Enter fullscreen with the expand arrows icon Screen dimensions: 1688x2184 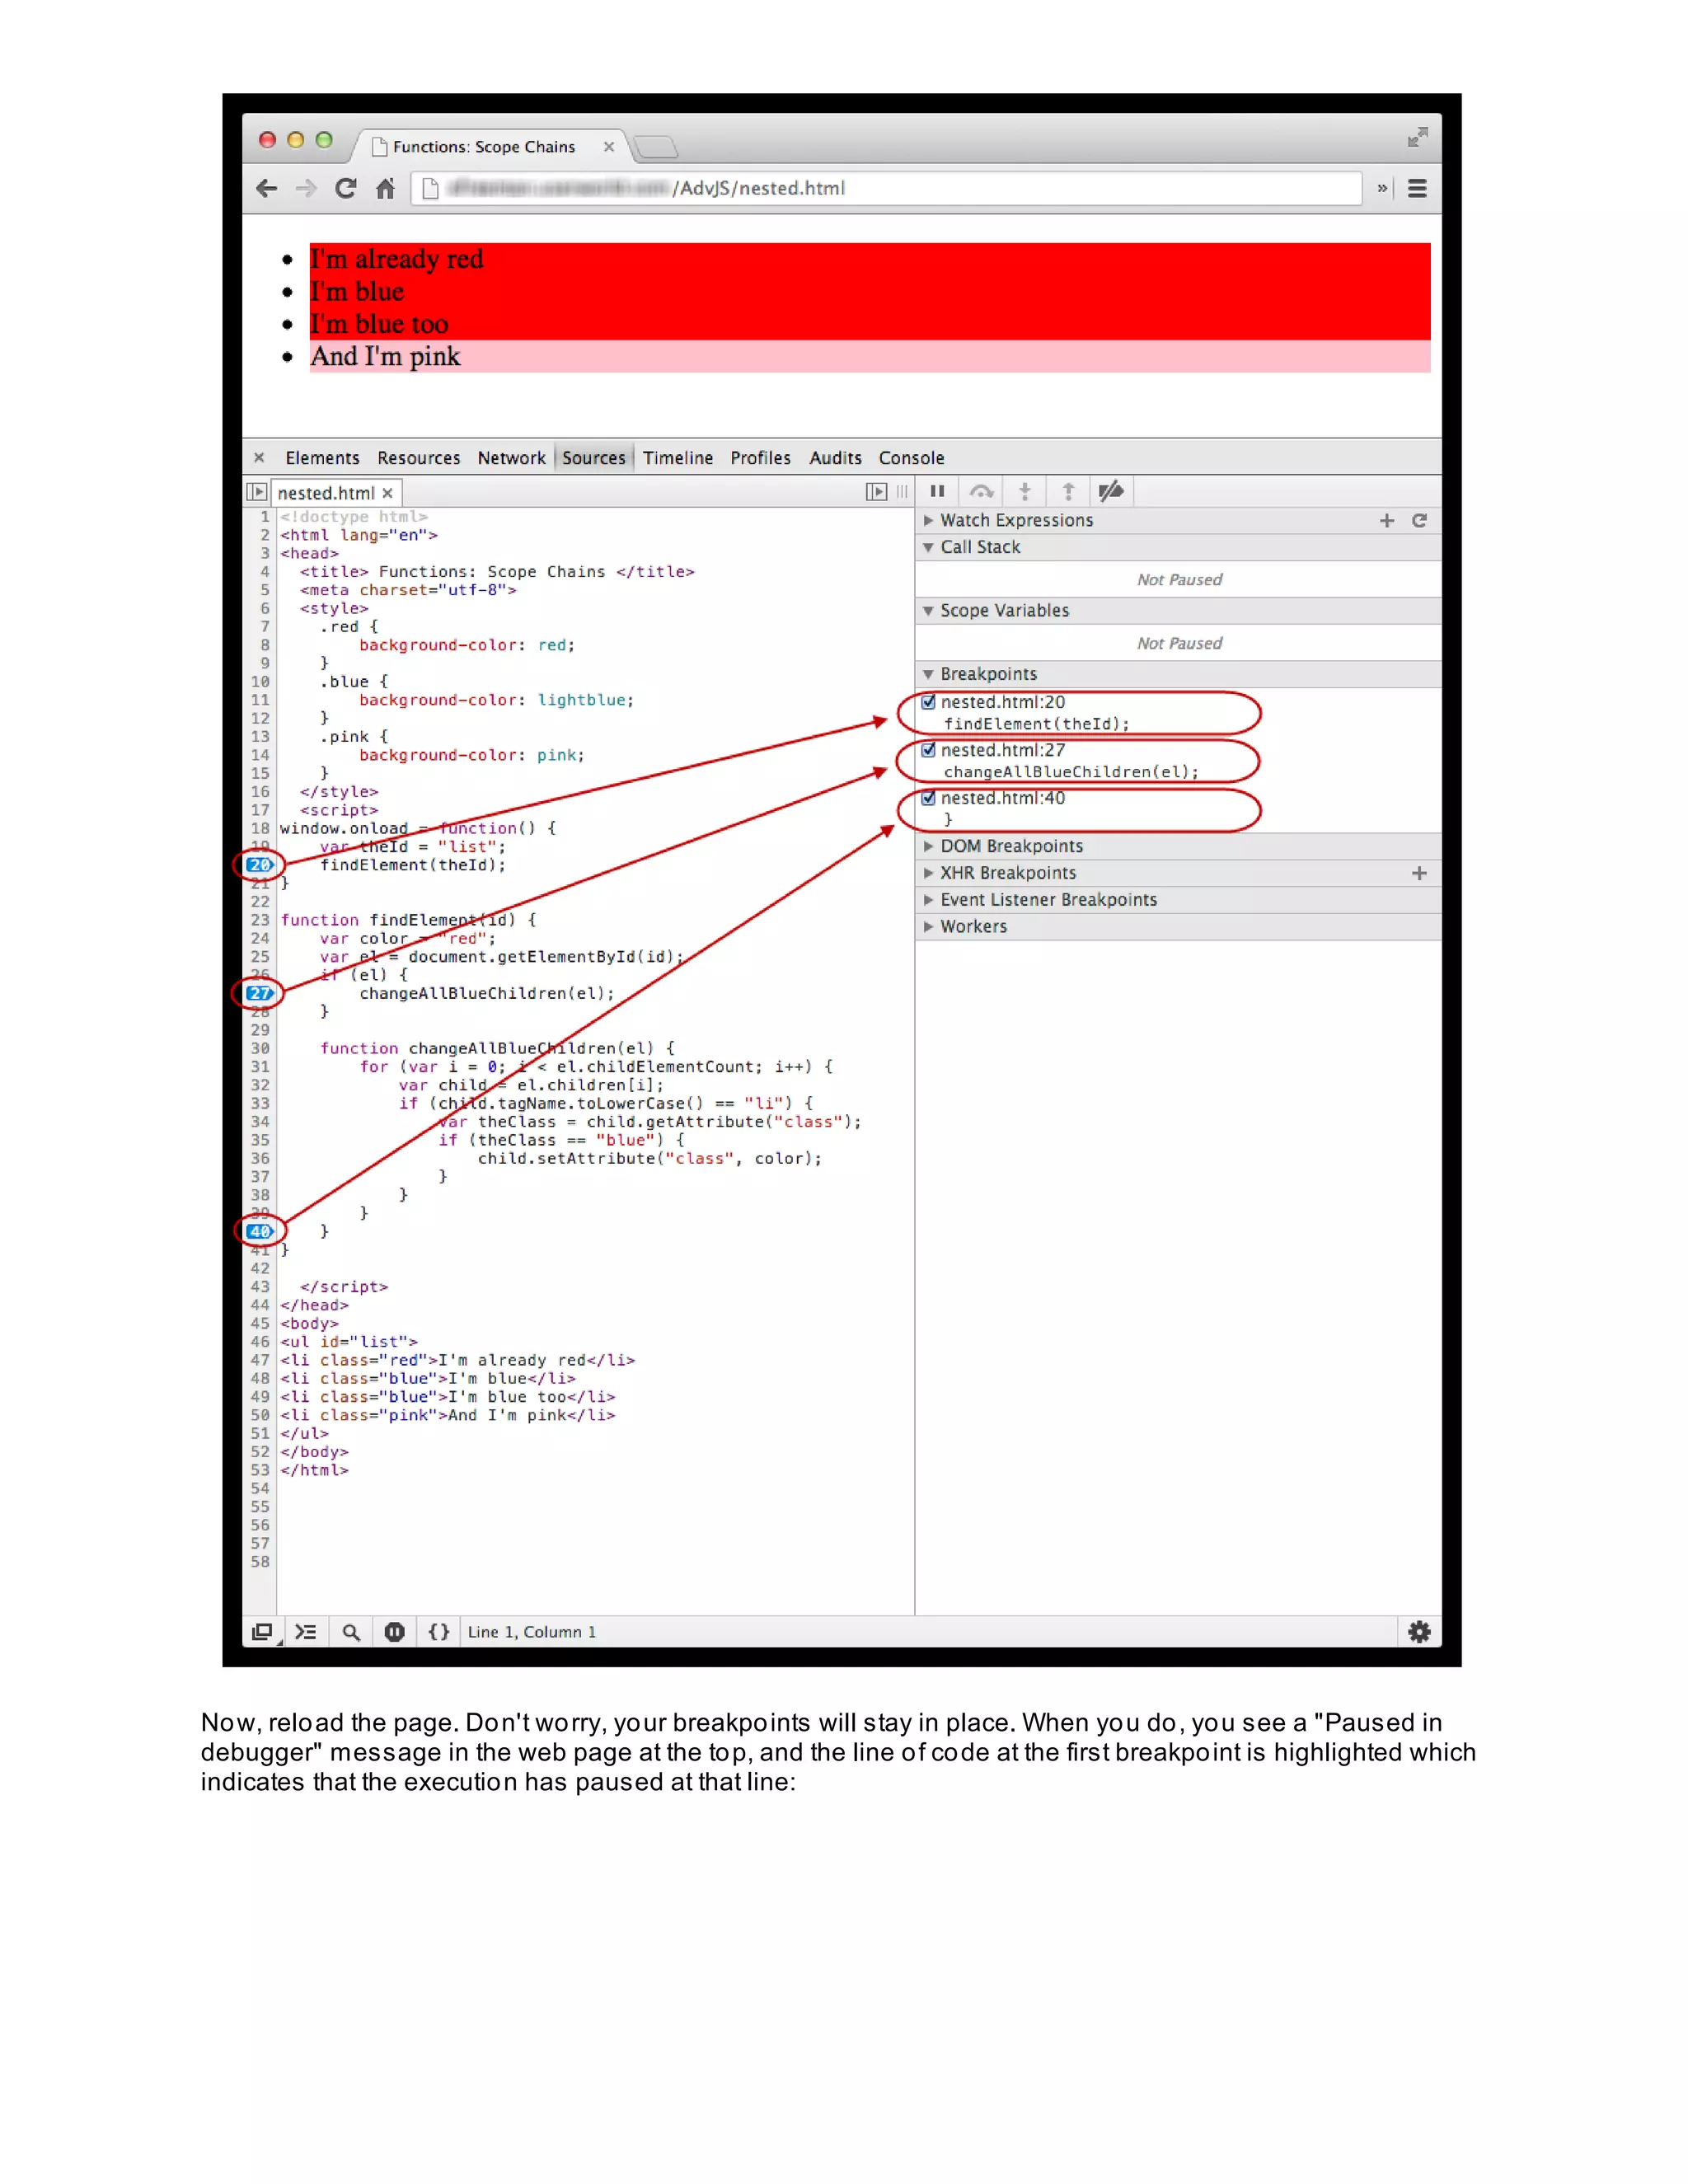[1417, 137]
